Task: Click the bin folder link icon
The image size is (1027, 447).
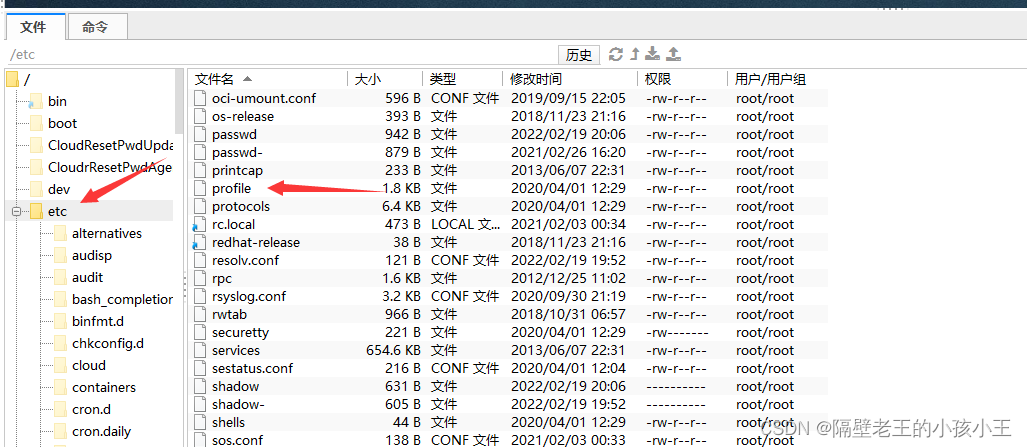Action: point(37,102)
